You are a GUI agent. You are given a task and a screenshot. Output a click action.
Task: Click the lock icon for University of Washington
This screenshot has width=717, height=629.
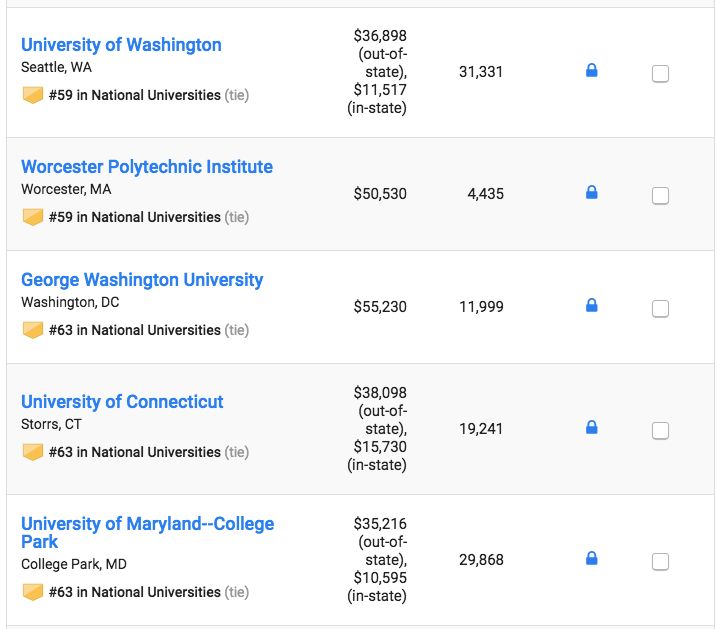point(591,71)
